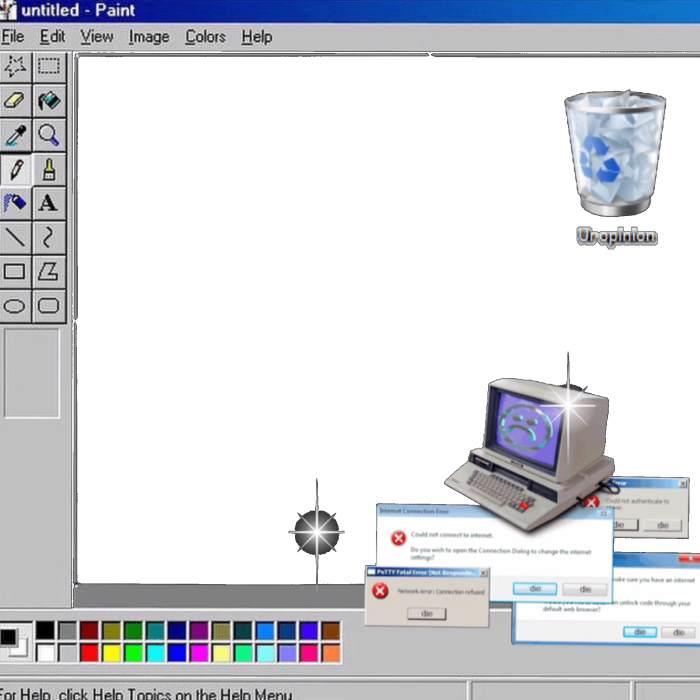Pick the white color swatch in palette
Image resolution: width=700 pixels, height=700 pixels.
[x=45, y=653]
